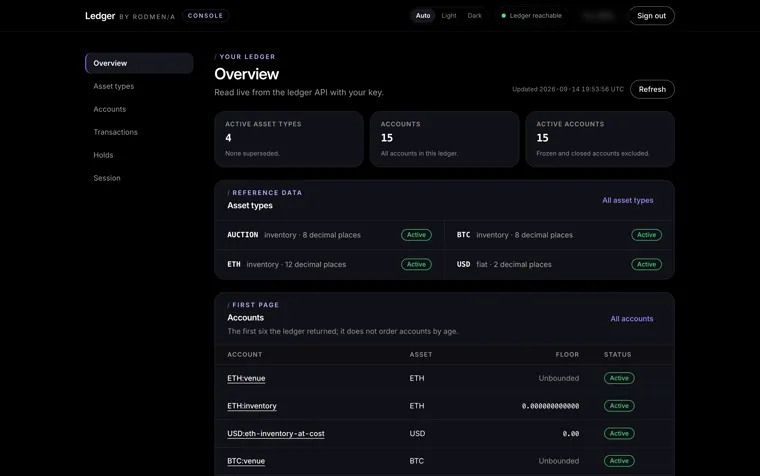
Task: Click the 0.000000000000 floor value
Action: pyautogui.click(x=551, y=406)
